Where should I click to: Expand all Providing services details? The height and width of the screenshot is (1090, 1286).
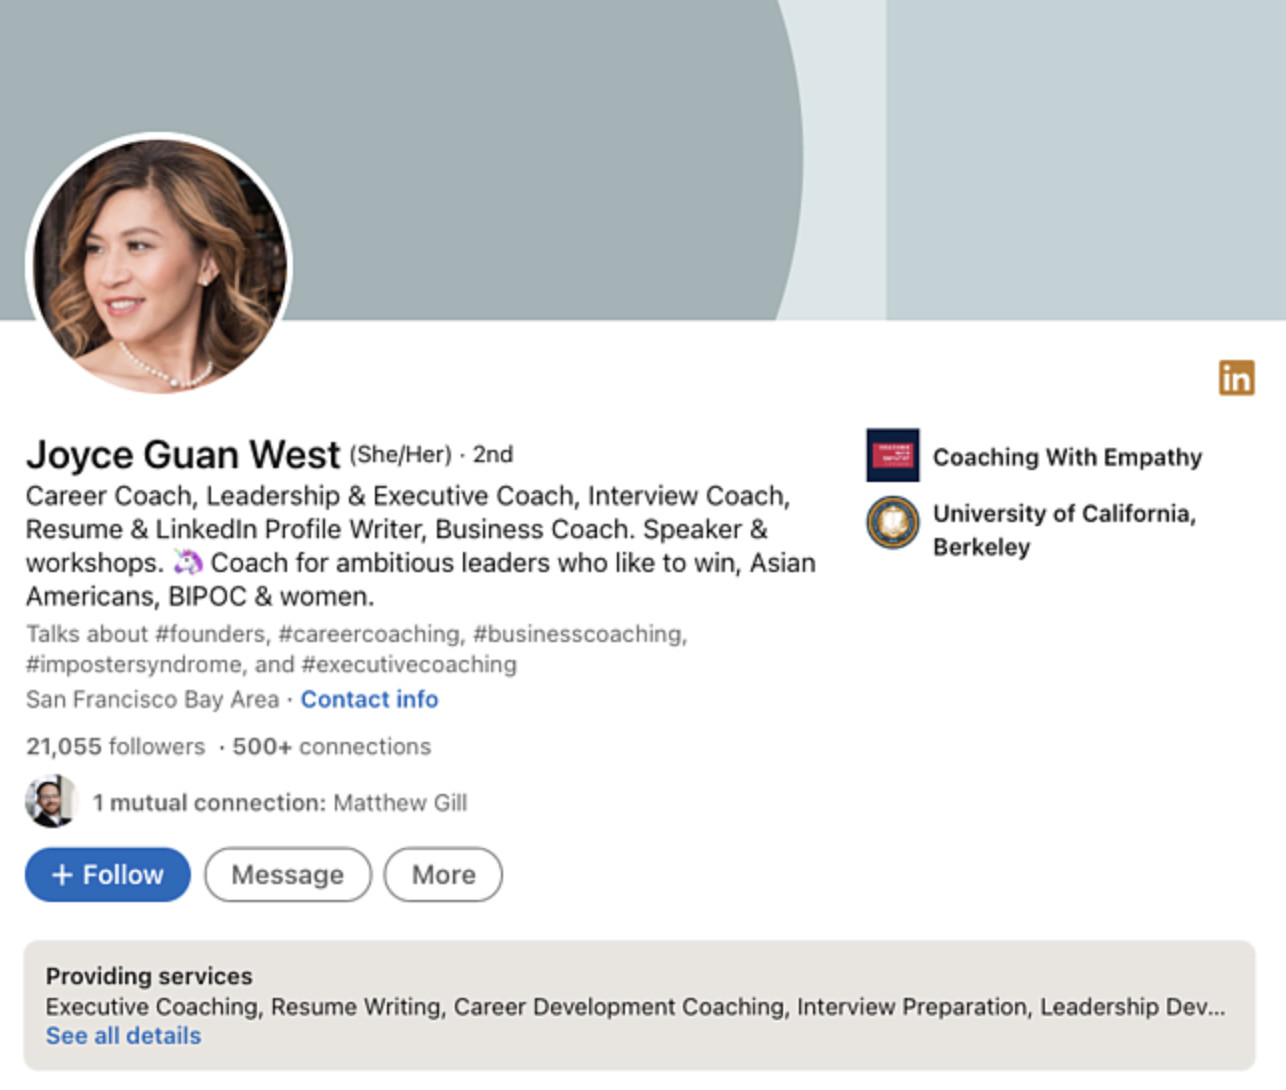click(x=122, y=1036)
